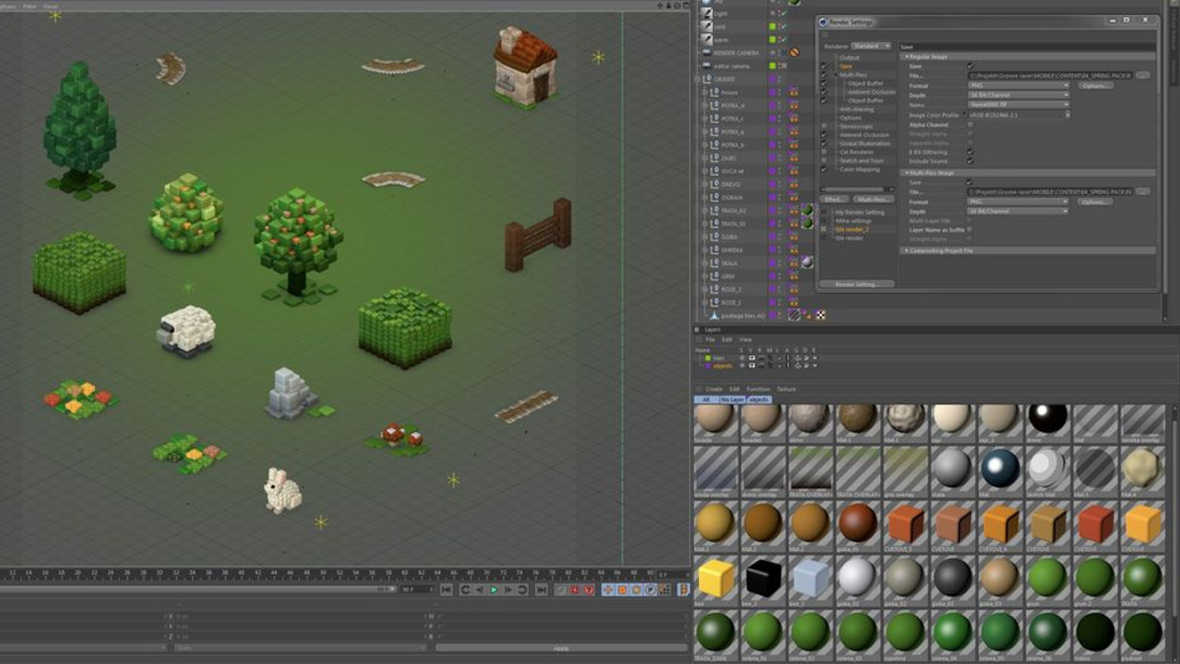Jump to the start of the timeline
This screenshot has height=664, width=1180.
point(446,590)
